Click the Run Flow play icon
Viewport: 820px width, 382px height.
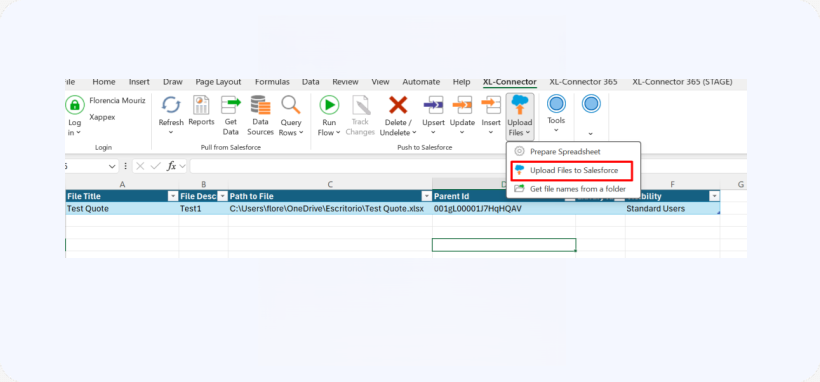[x=329, y=105]
